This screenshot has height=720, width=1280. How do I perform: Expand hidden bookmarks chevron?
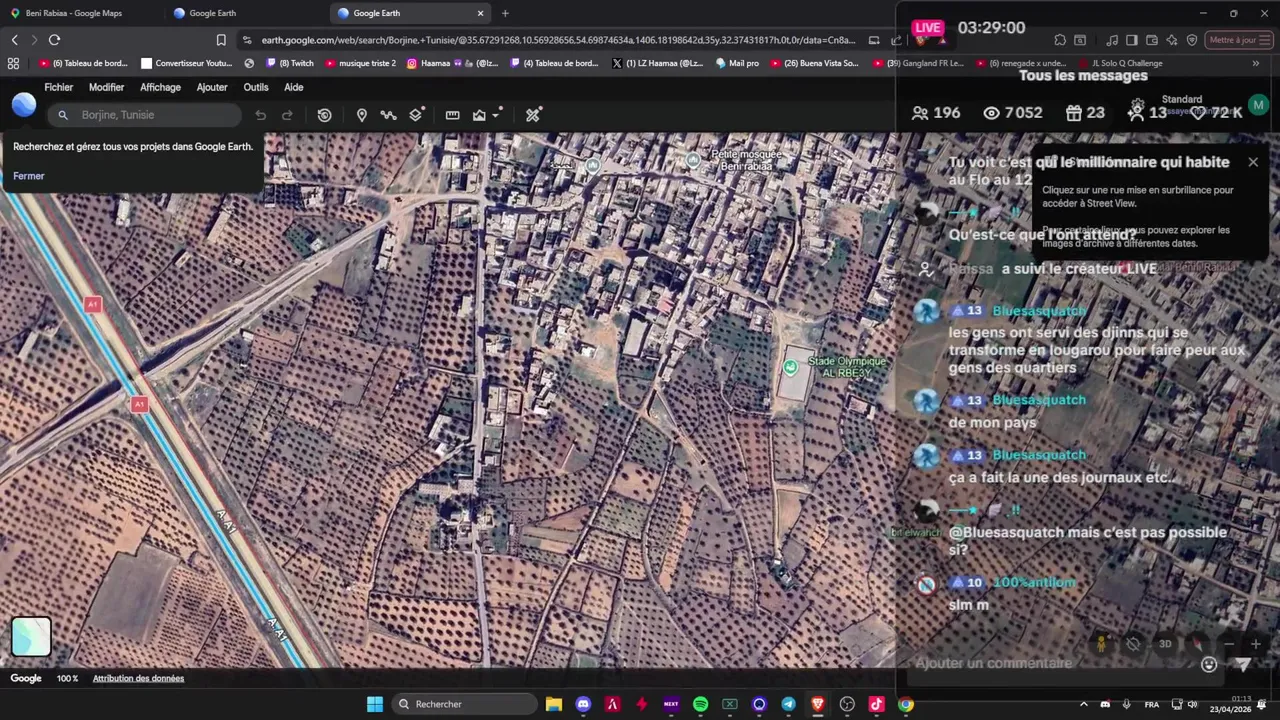click(1256, 63)
